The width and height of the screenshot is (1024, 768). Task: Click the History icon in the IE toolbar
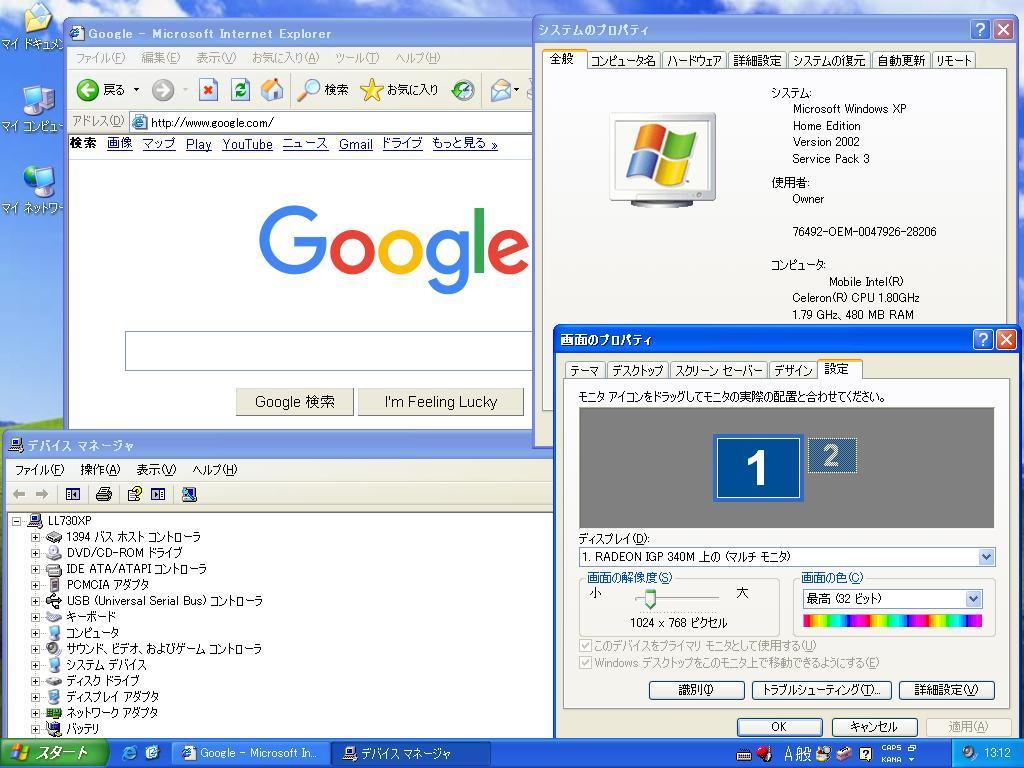pos(463,89)
